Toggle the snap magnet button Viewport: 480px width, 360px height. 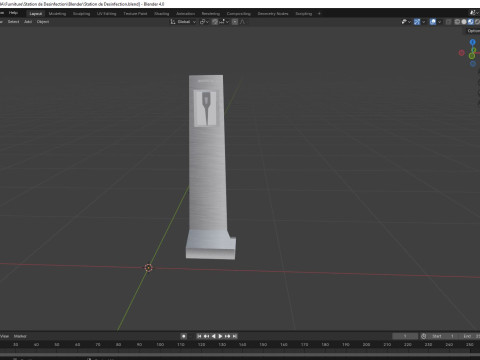215,22
